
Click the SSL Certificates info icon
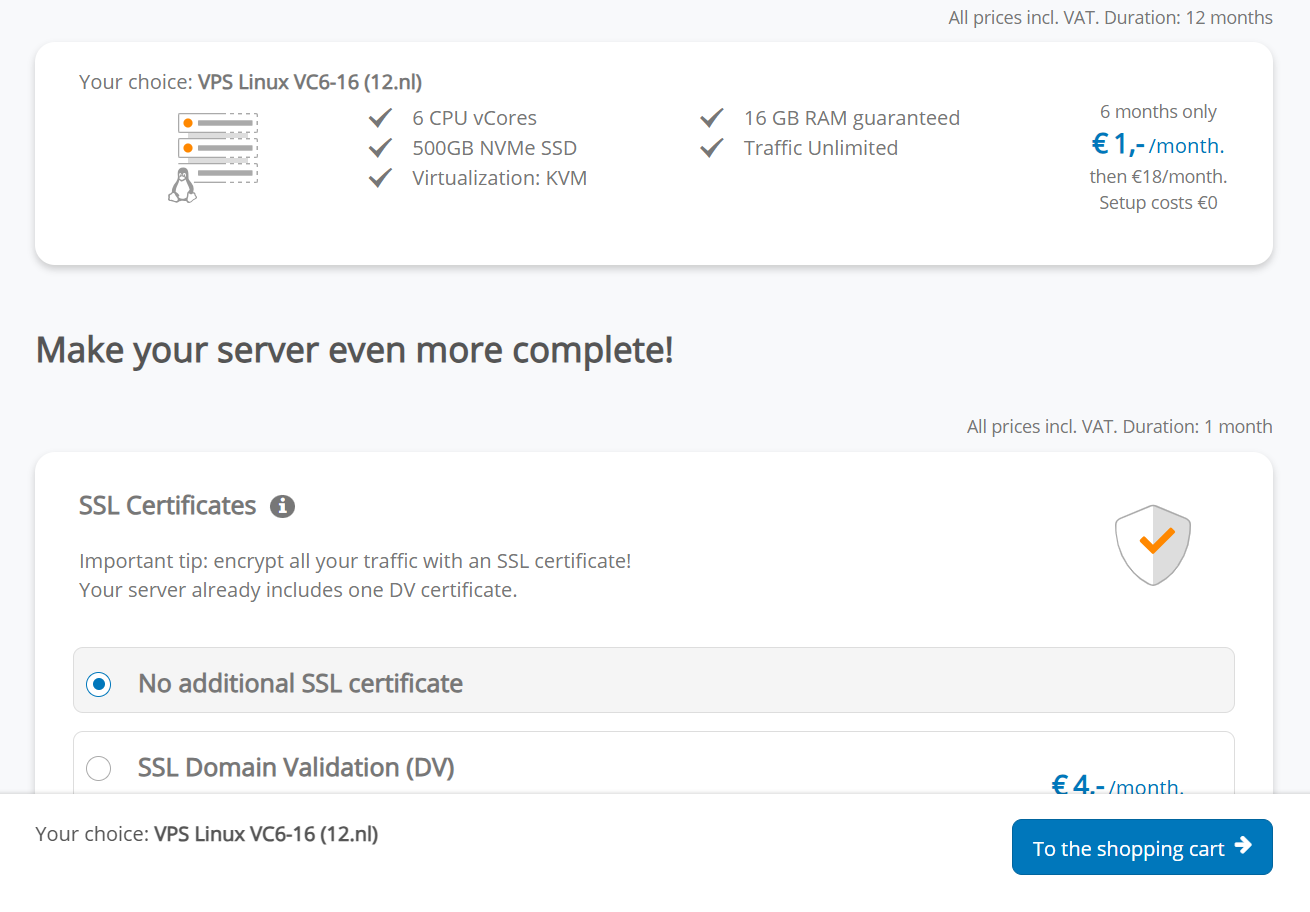click(283, 506)
